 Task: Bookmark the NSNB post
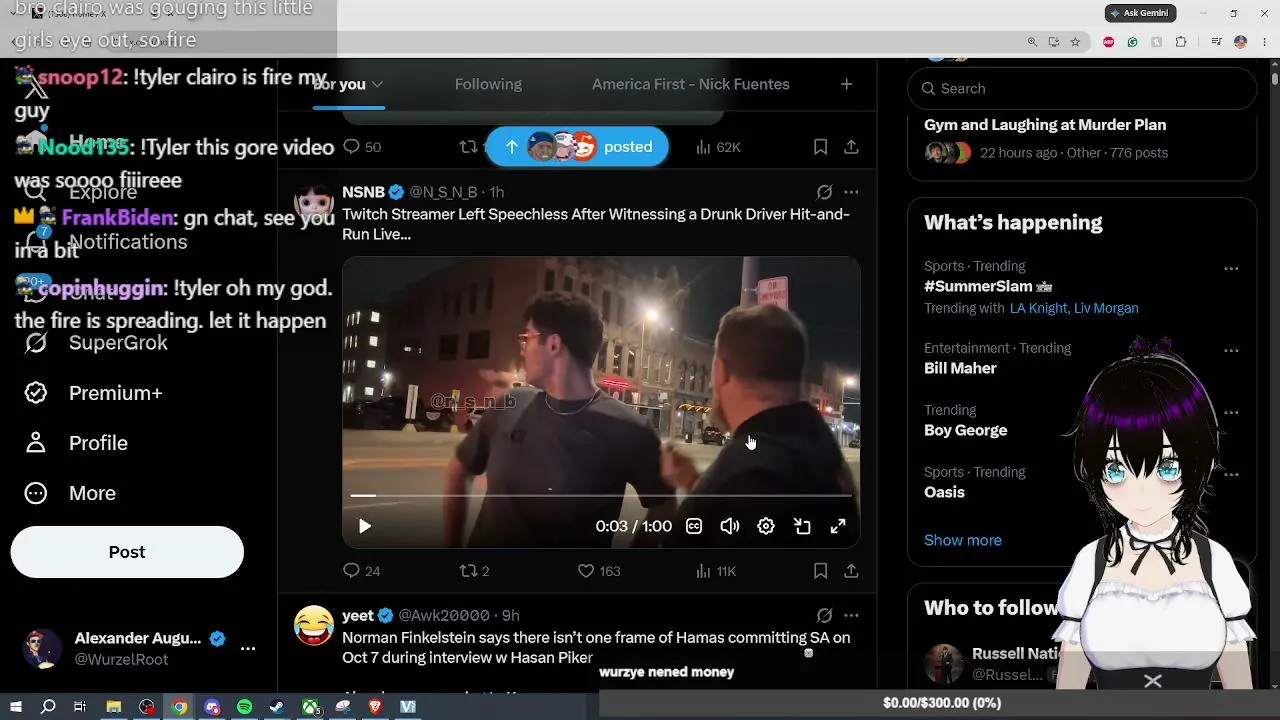820,571
